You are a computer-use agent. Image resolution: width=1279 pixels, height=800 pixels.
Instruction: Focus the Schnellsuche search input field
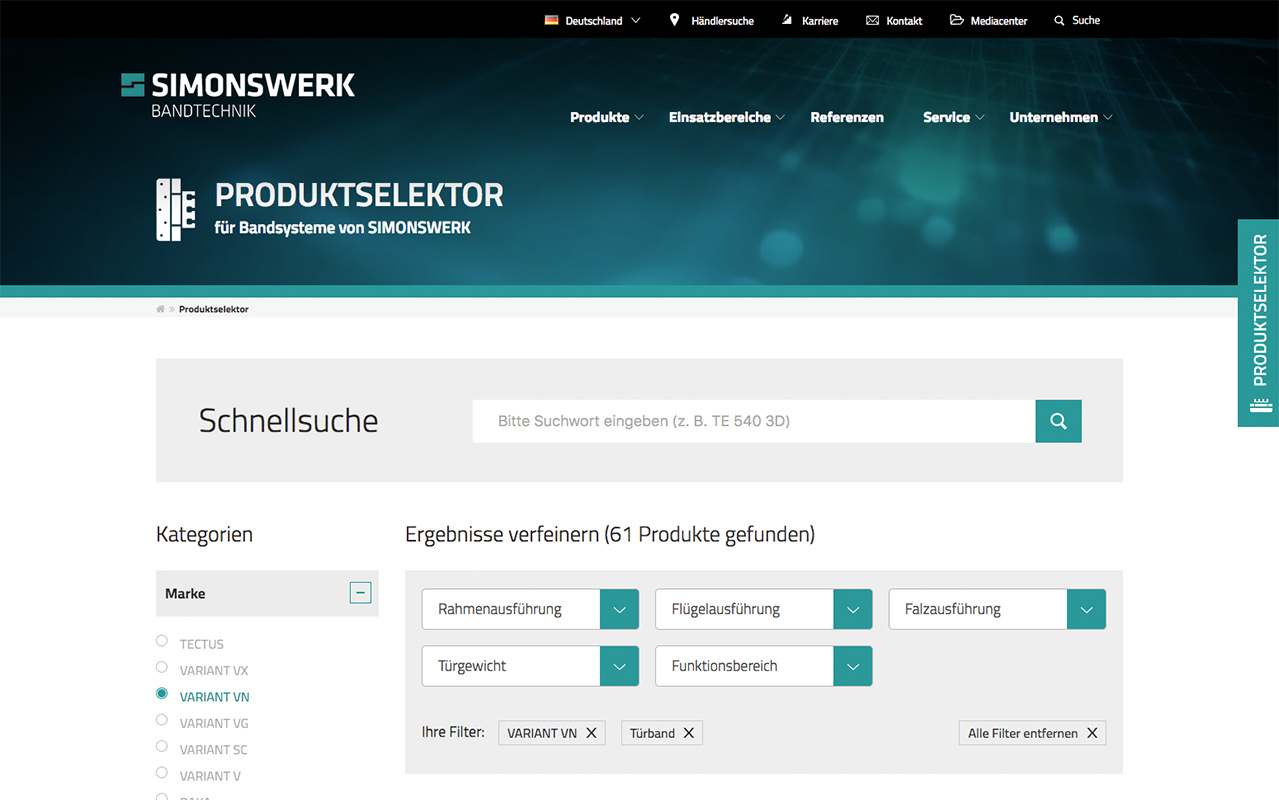[x=754, y=421]
